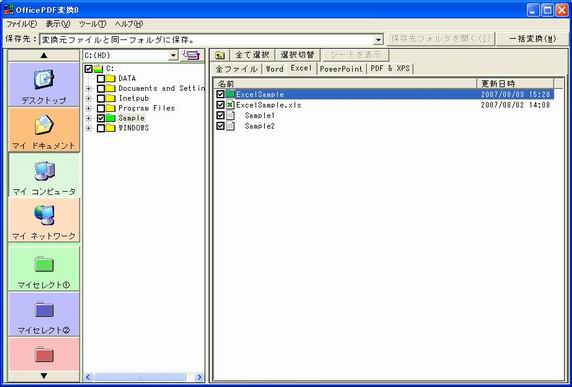Open the ヘルプ(H) menu

point(129,24)
